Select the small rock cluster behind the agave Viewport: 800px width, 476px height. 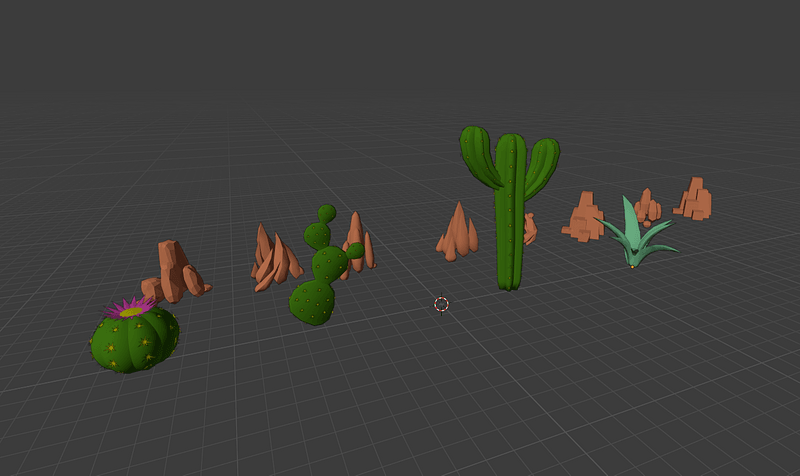(648, 207)
